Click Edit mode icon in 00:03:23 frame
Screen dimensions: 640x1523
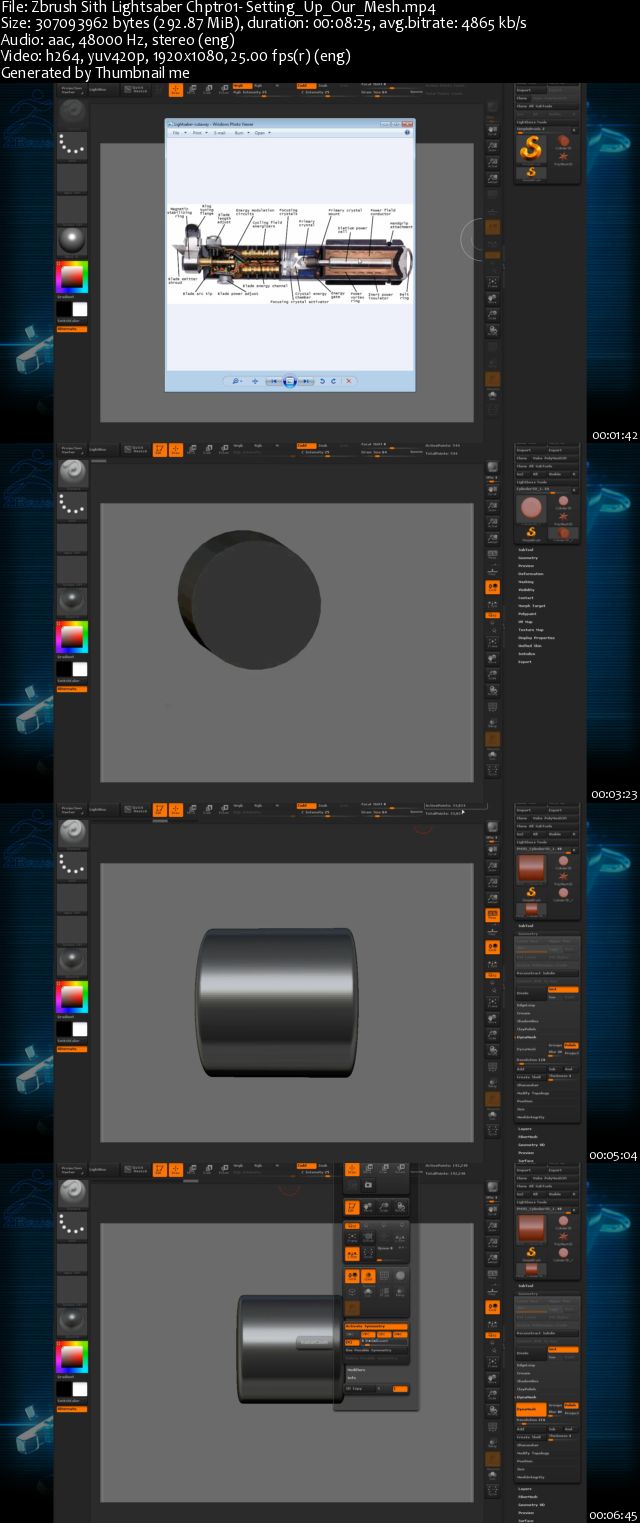click(160, 452)
